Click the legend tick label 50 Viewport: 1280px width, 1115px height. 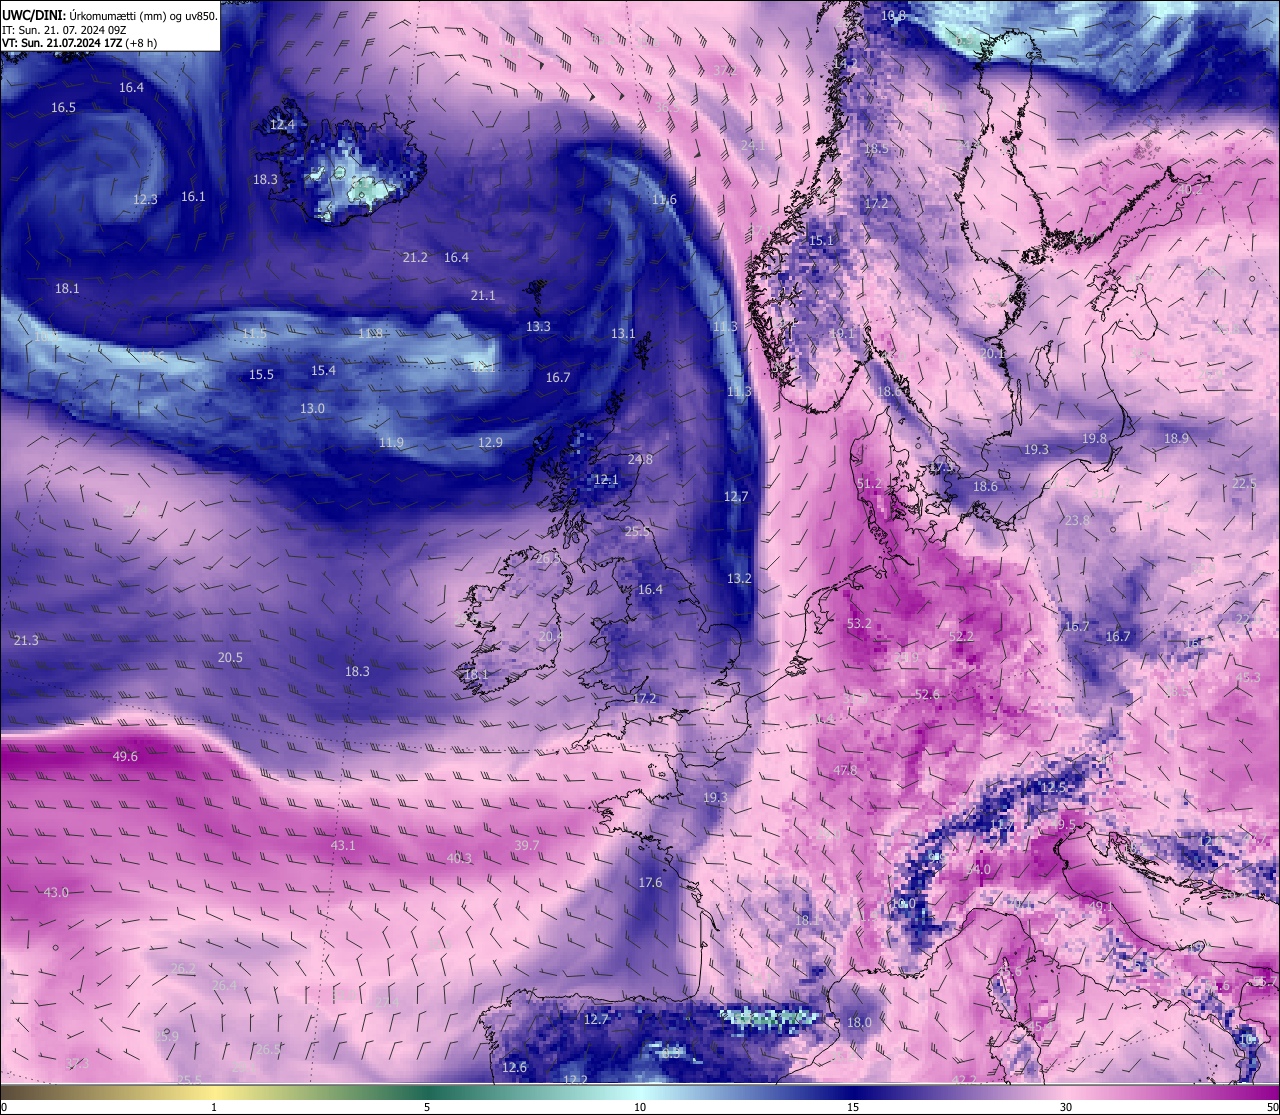pos(1271,1107)
